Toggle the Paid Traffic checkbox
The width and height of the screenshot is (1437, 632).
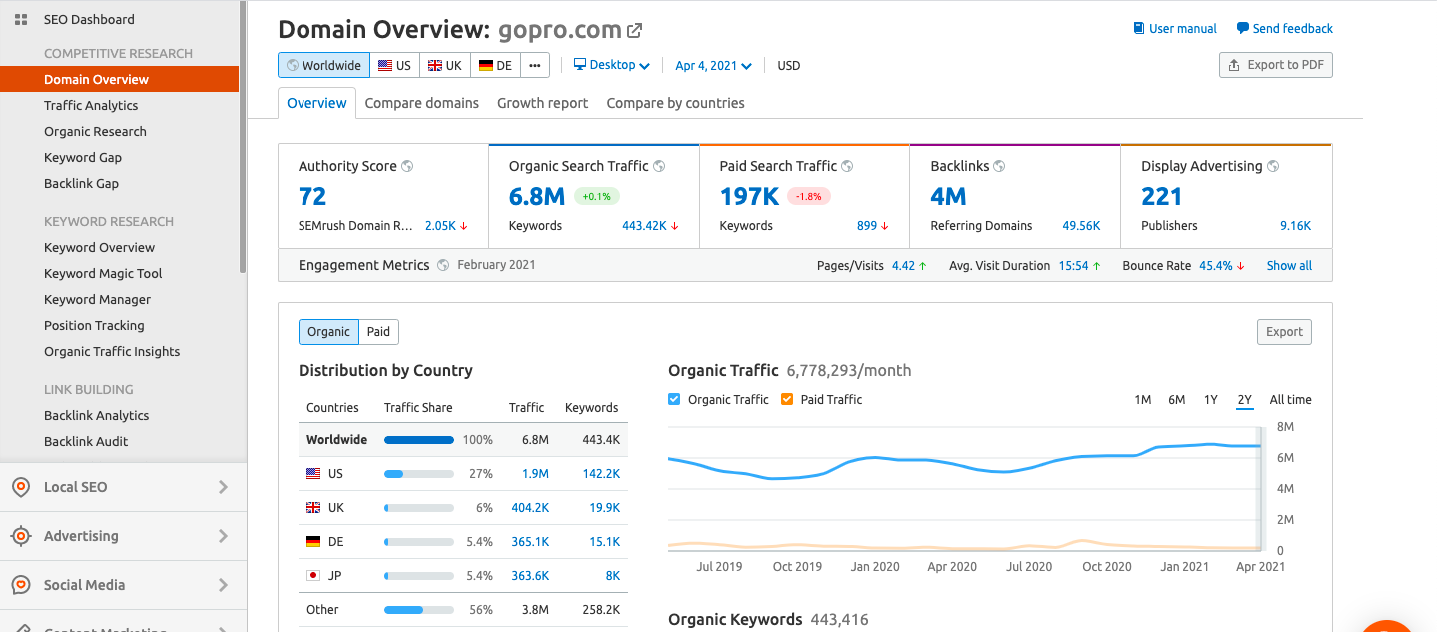click(x=787, y=399)
